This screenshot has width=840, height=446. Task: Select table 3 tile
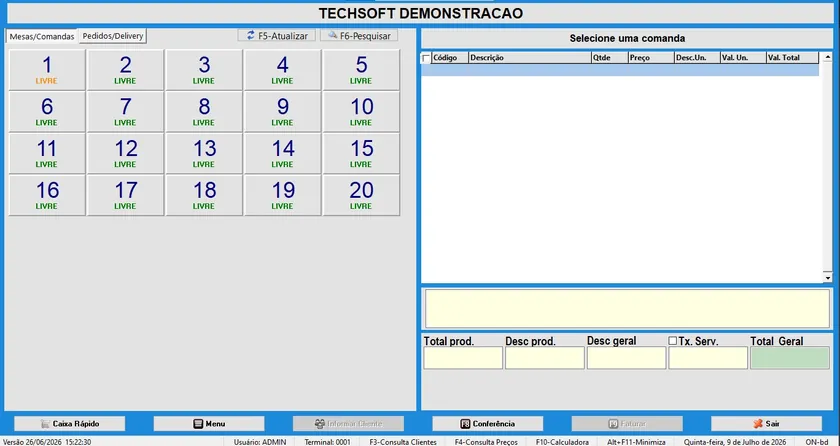(x=204, y=70)
